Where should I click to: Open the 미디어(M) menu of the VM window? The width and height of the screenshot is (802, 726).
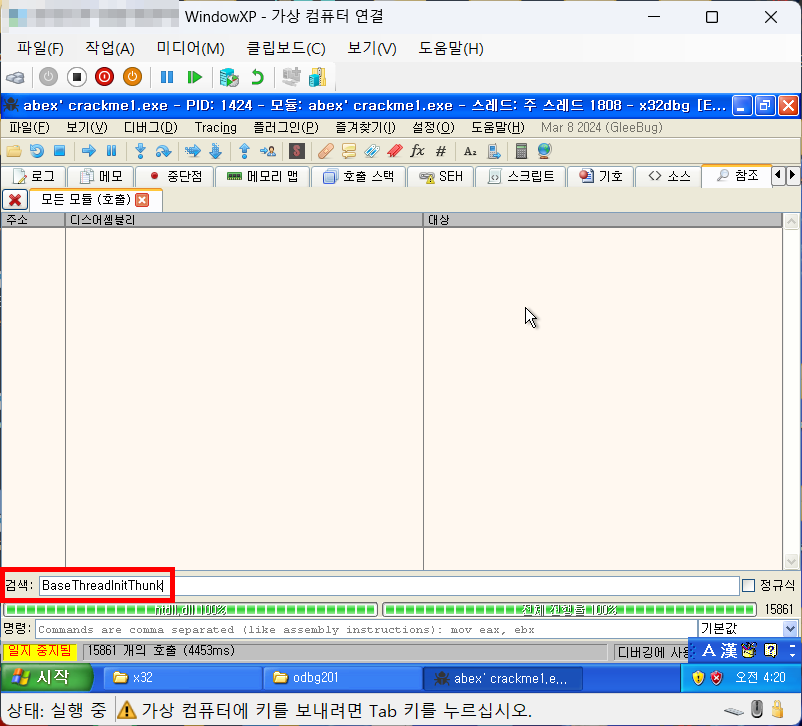tap(190, 49)
